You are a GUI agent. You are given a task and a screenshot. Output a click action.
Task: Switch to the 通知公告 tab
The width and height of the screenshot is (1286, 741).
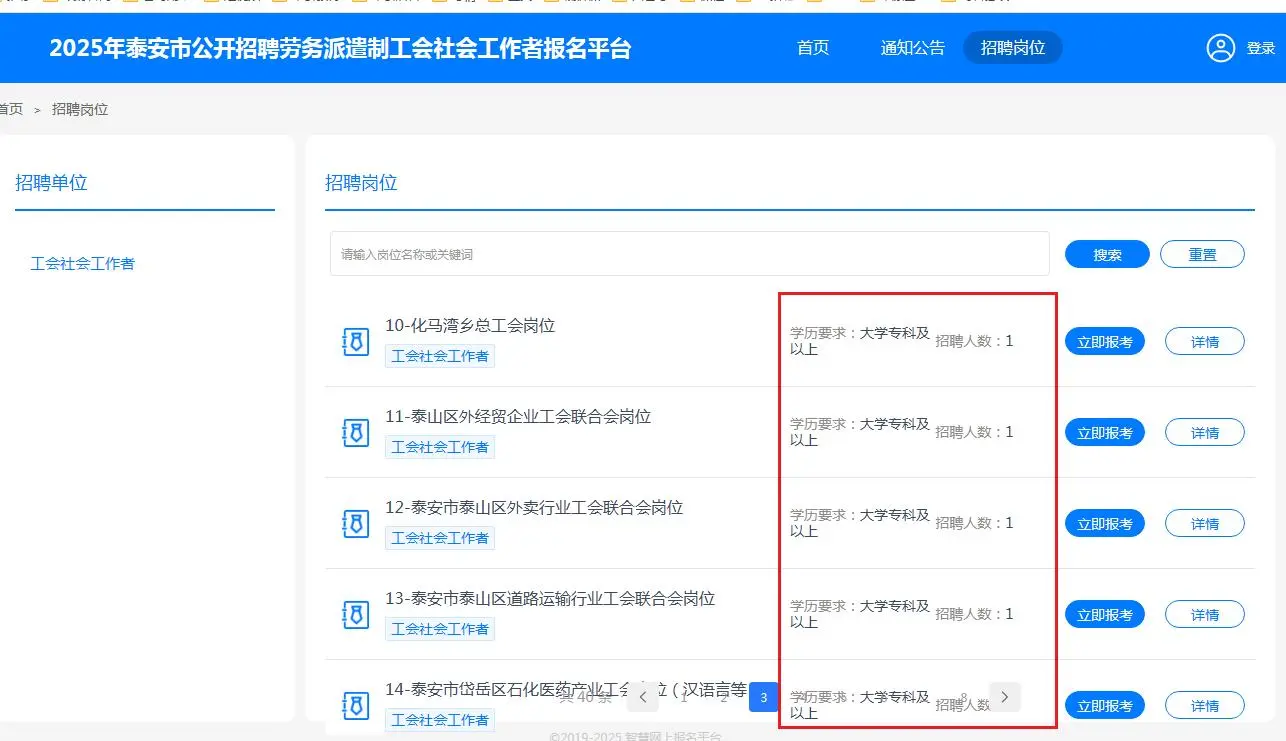911,47
